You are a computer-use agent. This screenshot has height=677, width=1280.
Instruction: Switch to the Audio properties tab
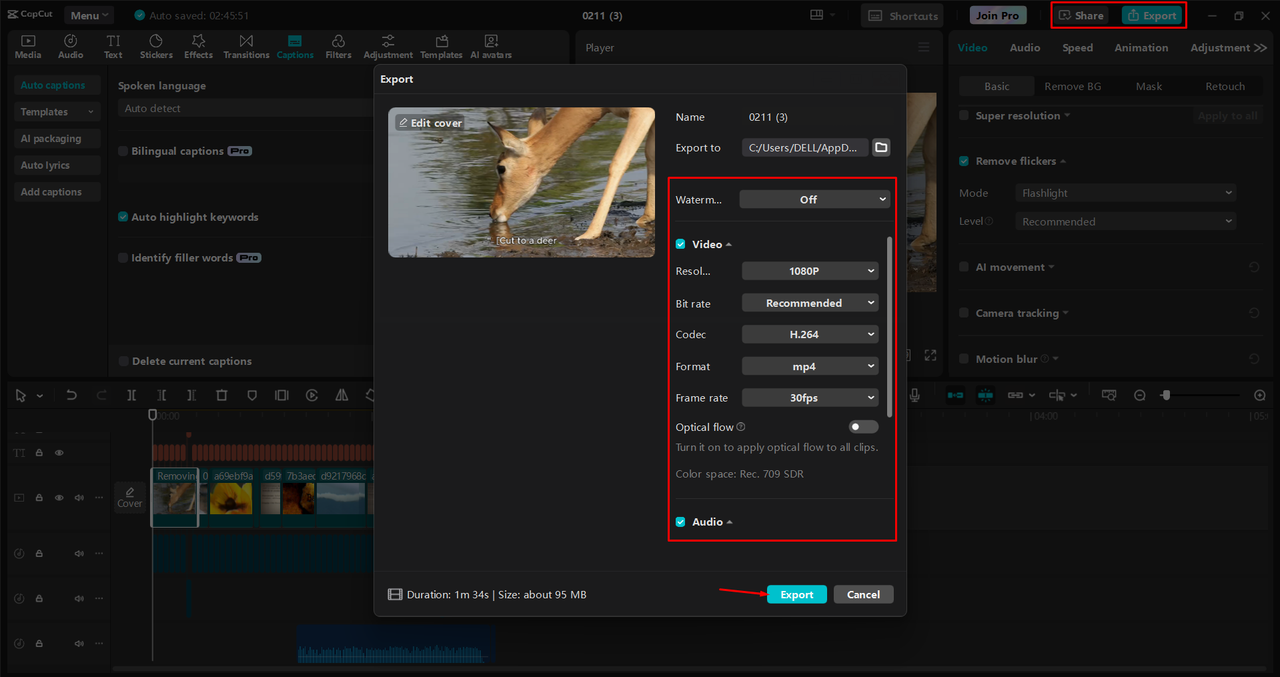click(1024, 48)
